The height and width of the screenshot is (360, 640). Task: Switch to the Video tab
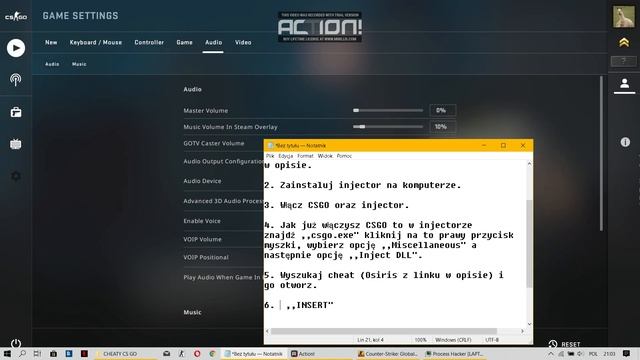(243, 42)
